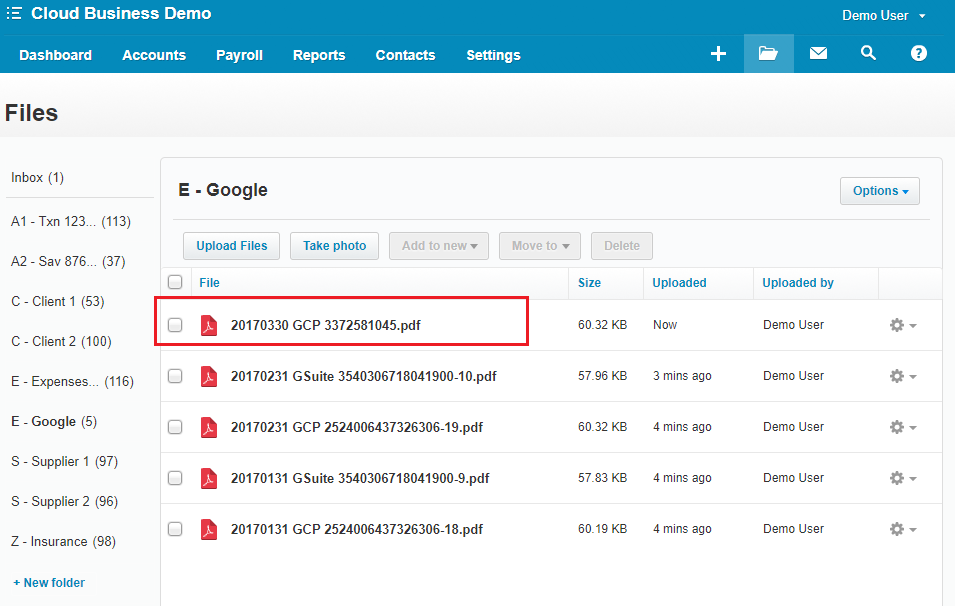Go to the Dashboard menu

[x=55, y=55]
